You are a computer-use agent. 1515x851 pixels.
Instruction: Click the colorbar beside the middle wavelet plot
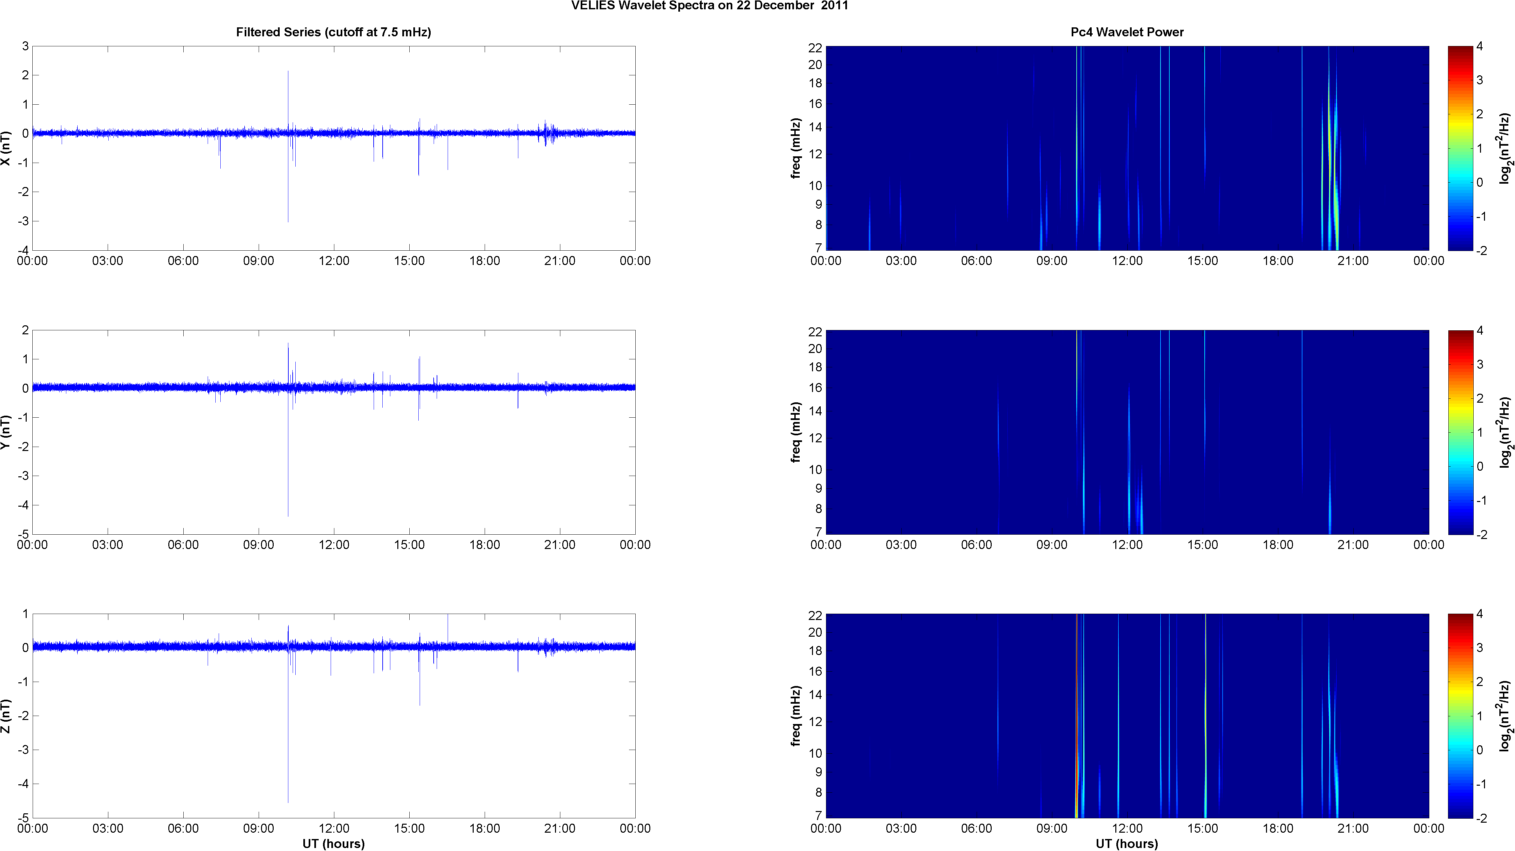pyautogui.click(x=1460, y=432)
